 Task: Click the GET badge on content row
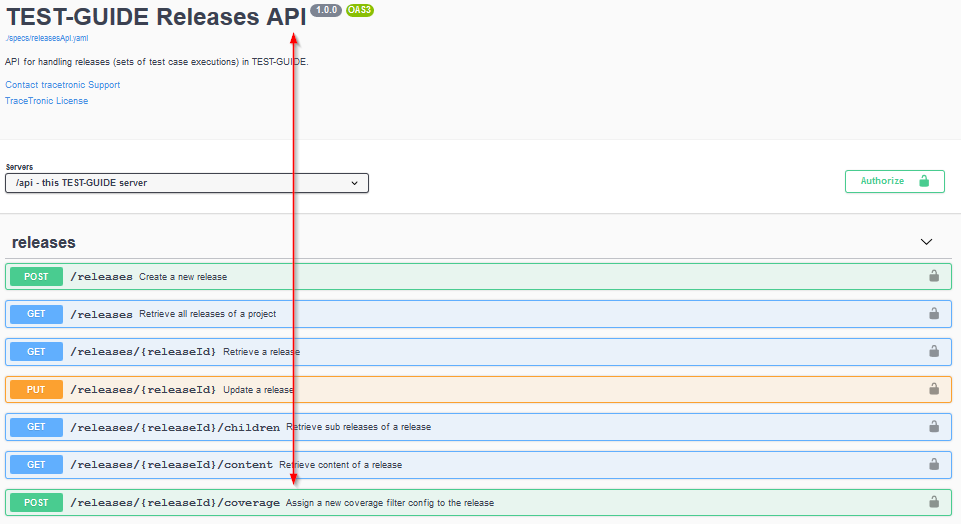coord(36,465)
